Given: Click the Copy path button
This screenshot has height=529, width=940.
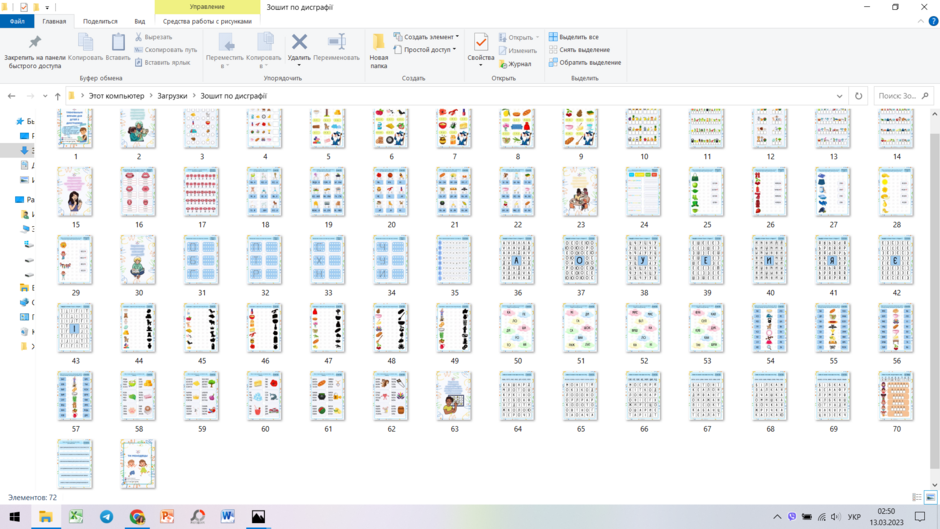Looking at the screenshot, I should [165, 50].
